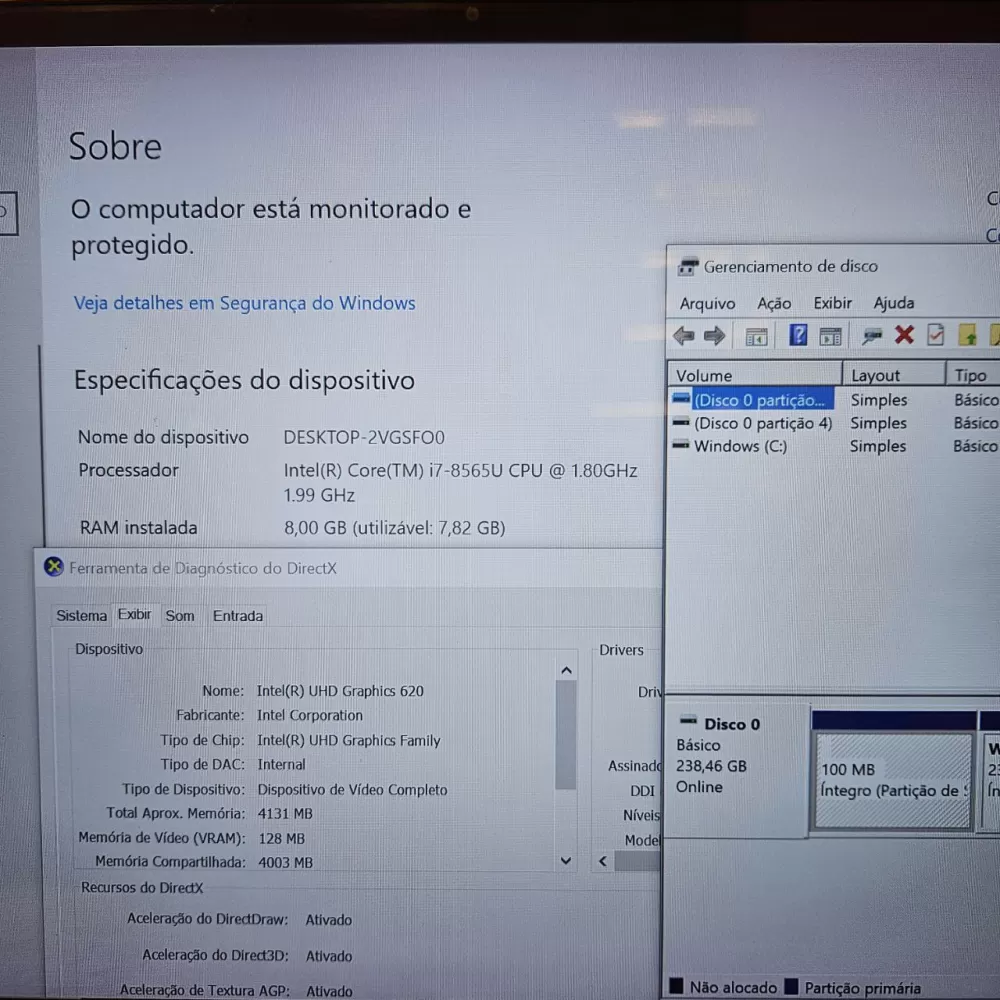Screen dimensions: 1000x1000
Task: Click the back arrow in Gerenciamento de disco toolbar
Action: pyautogui.click(x=684, y=335)
